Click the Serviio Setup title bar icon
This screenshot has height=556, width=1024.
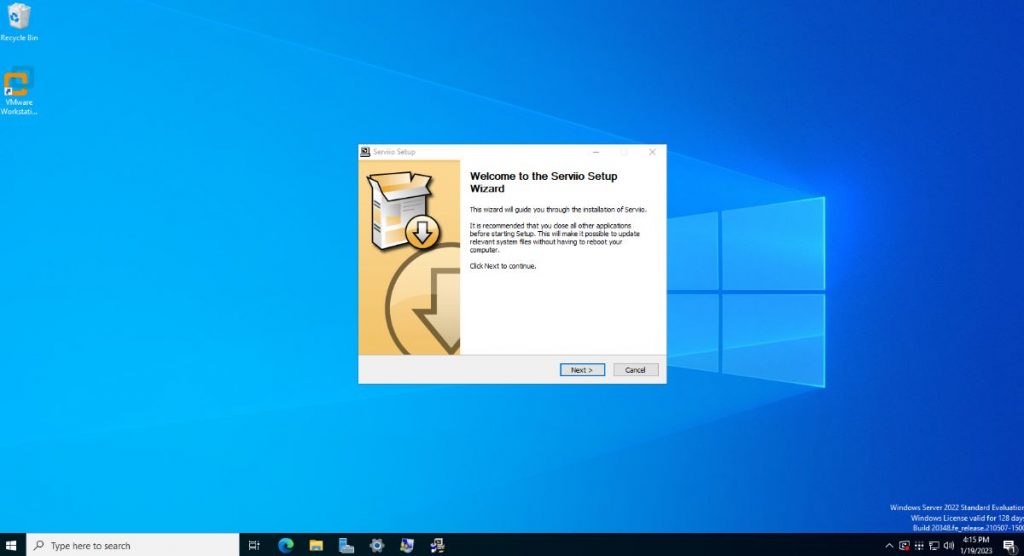coord(365,152)
